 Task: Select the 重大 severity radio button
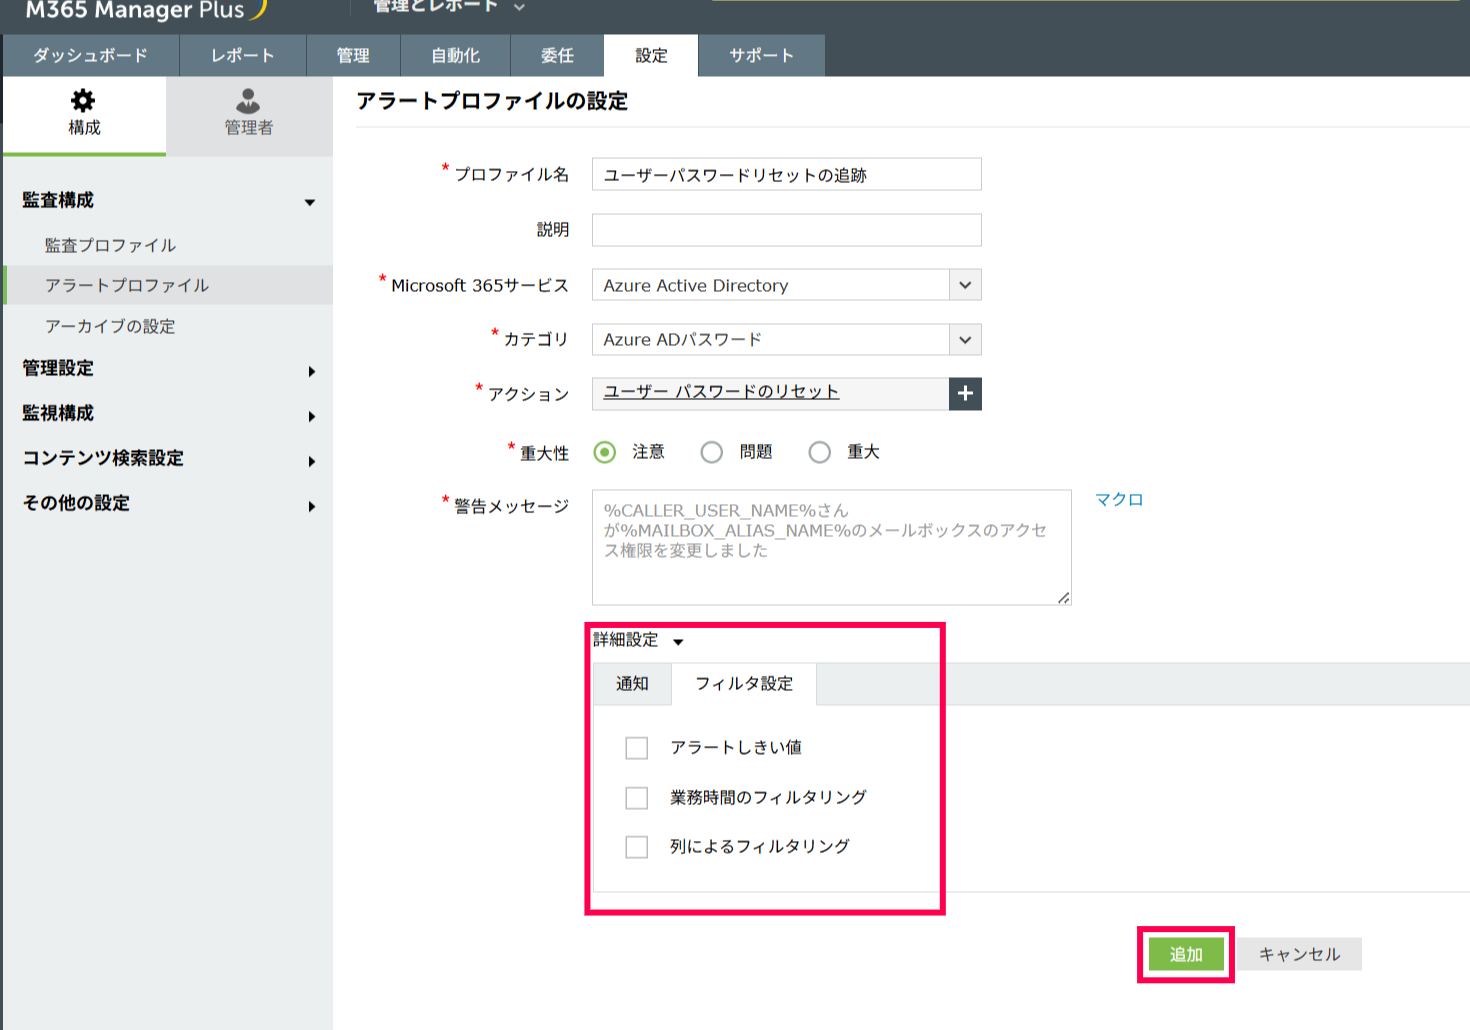(x=820, y=453)
